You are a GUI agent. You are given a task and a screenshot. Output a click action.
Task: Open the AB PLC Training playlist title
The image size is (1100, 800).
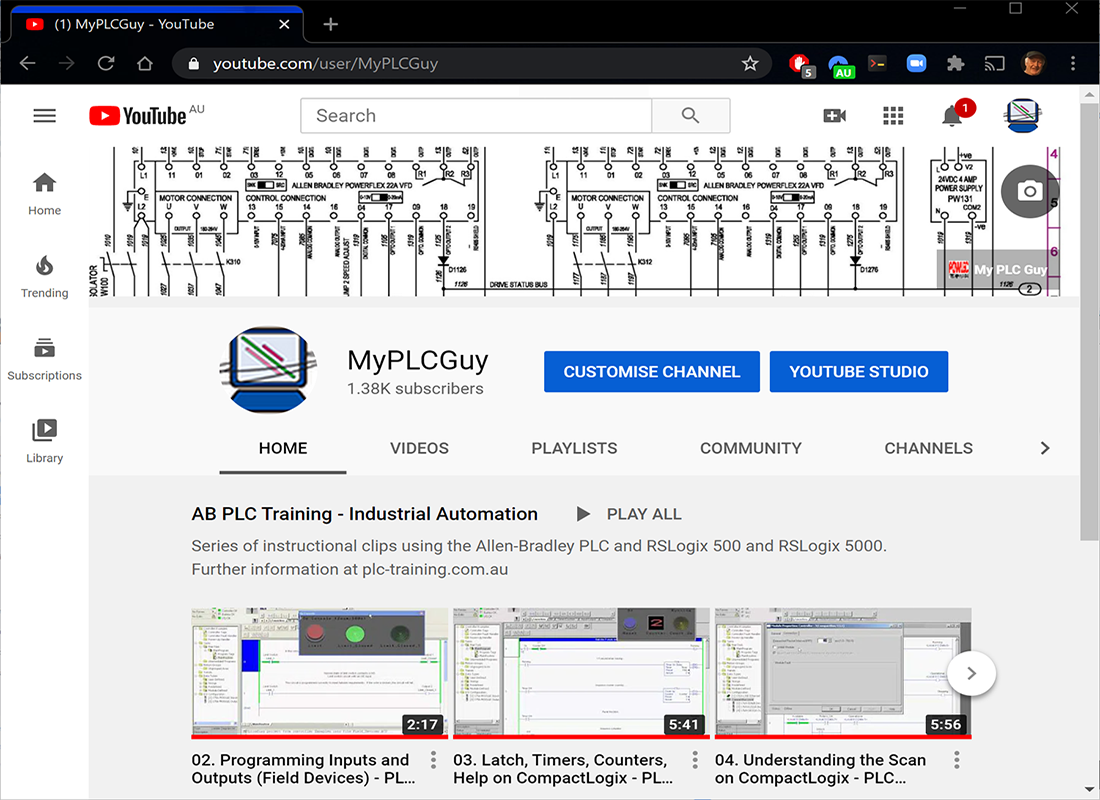[x=365, y=514]
